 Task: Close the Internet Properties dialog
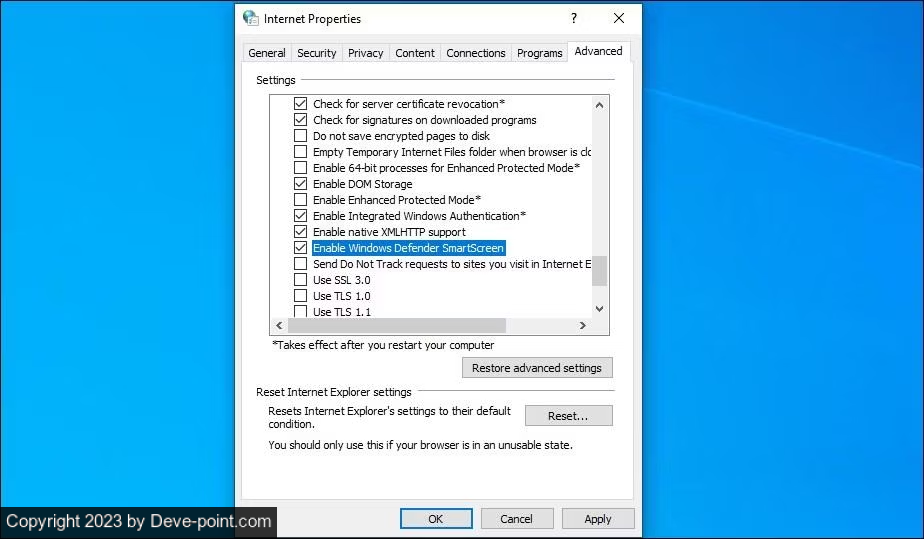pos(619,18)
